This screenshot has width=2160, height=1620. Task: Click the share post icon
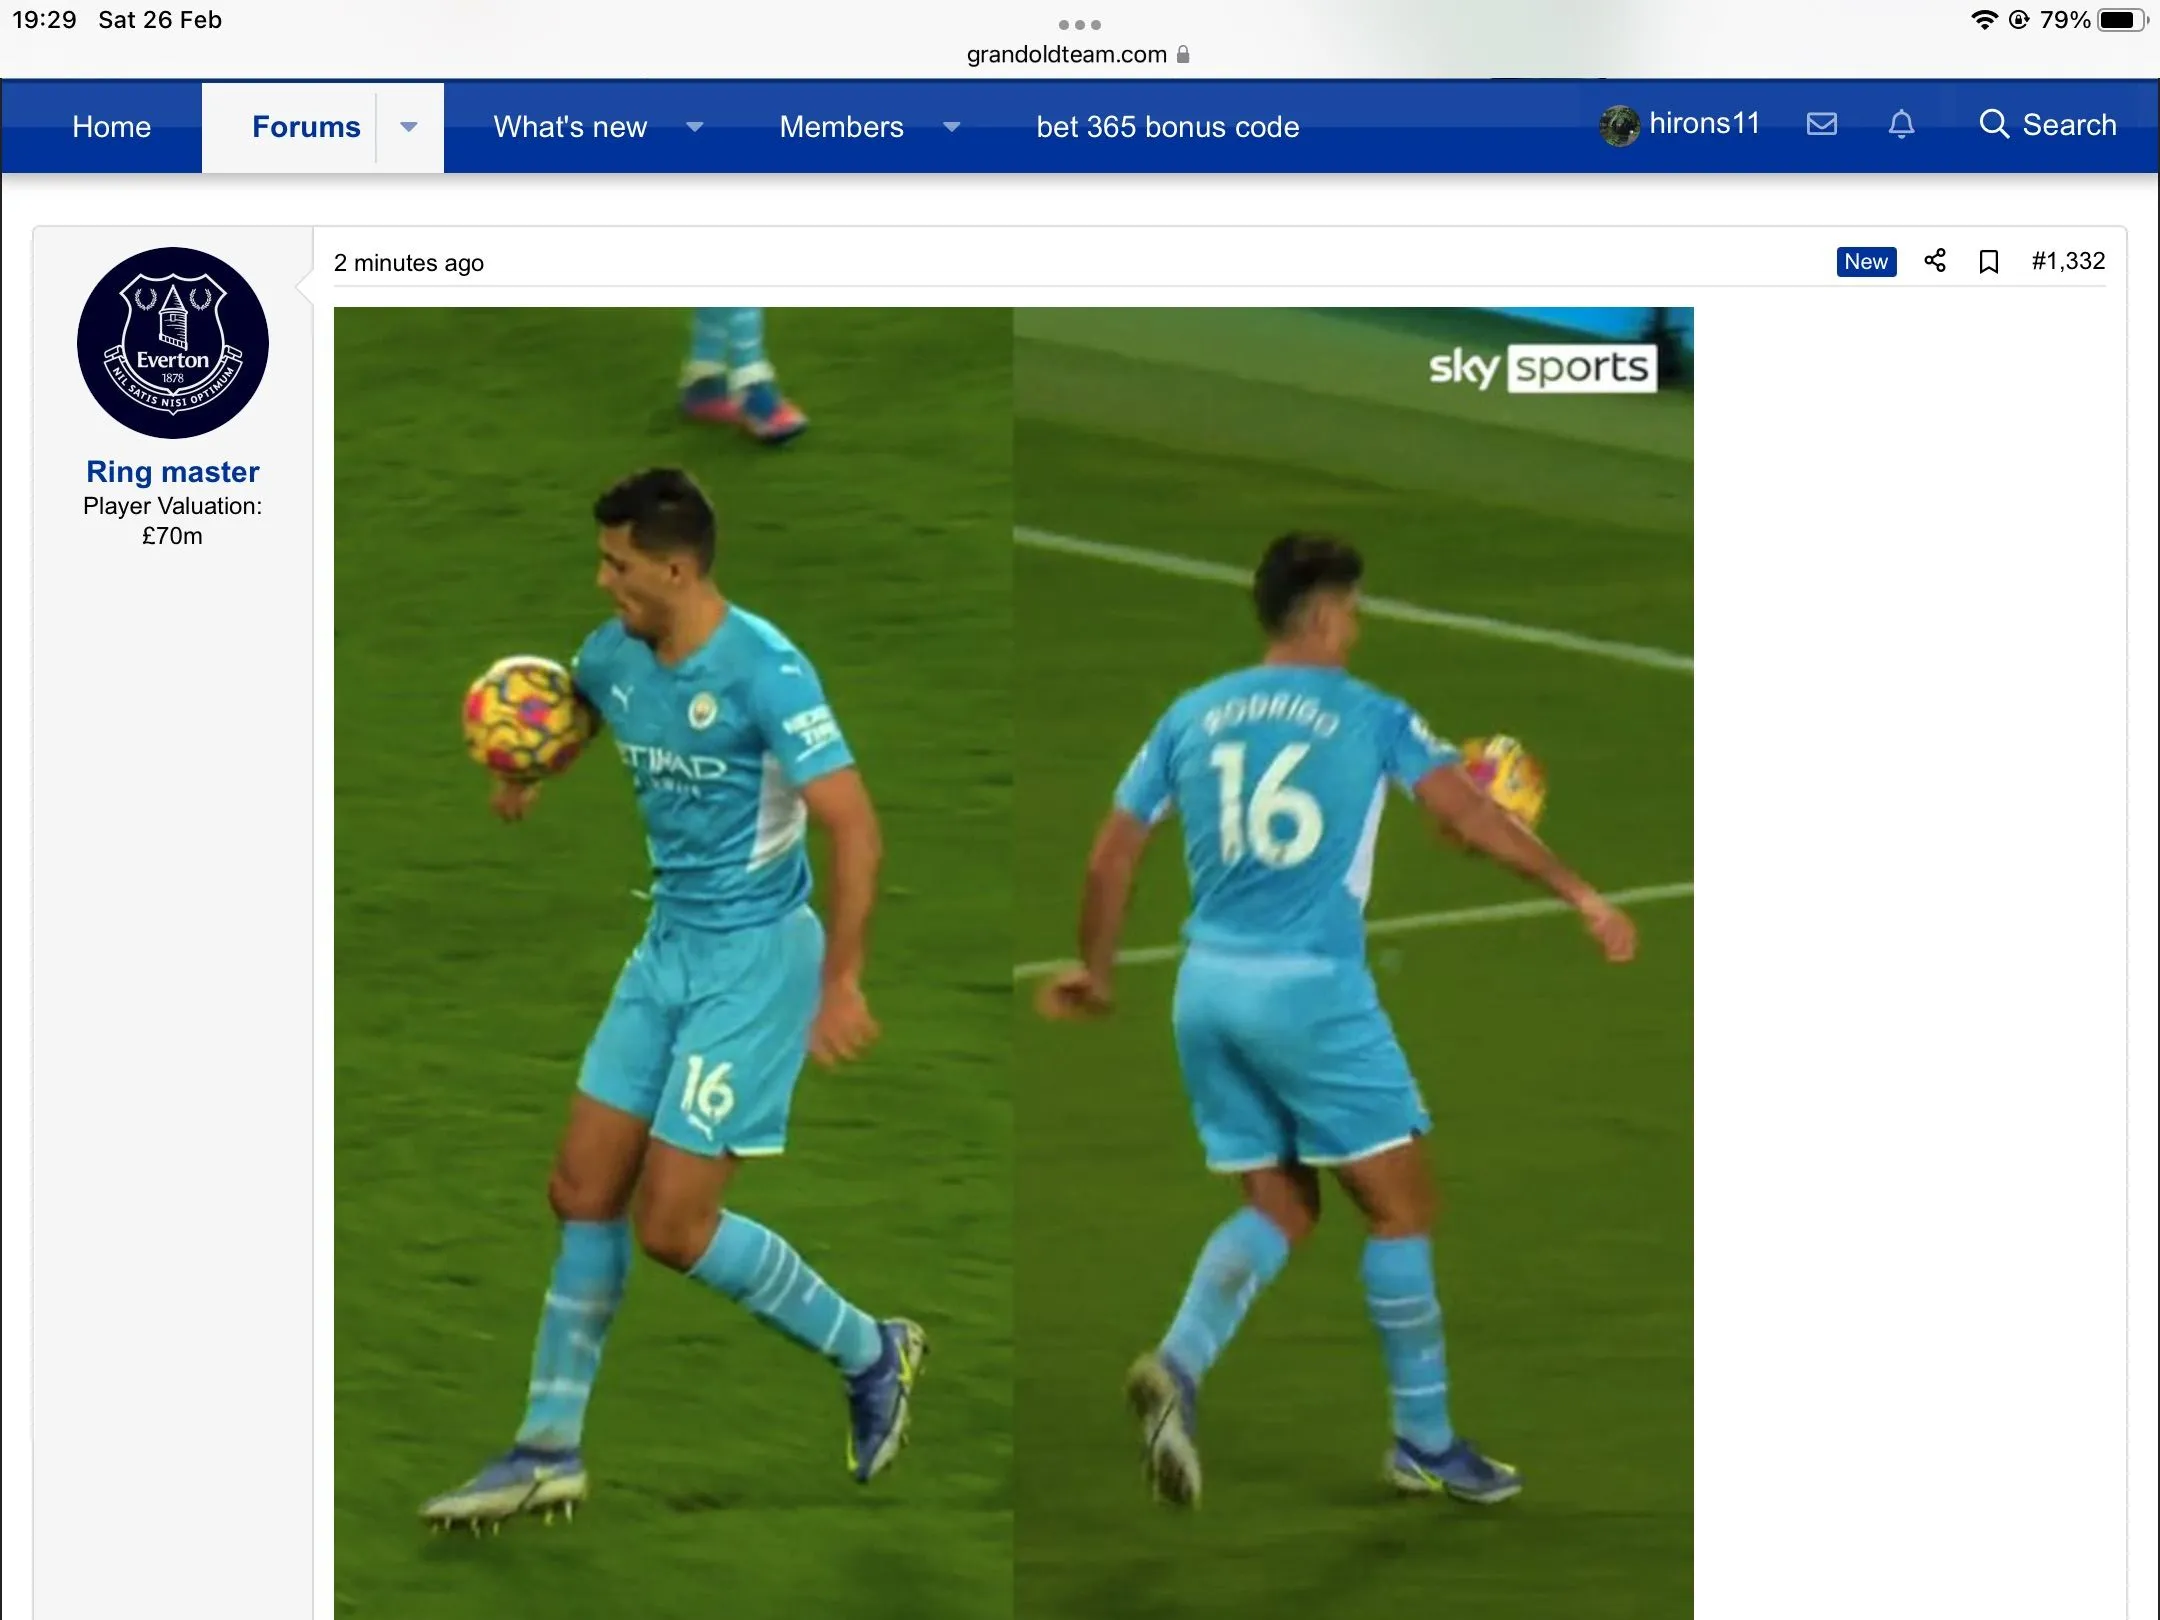tap(1935, 261)
